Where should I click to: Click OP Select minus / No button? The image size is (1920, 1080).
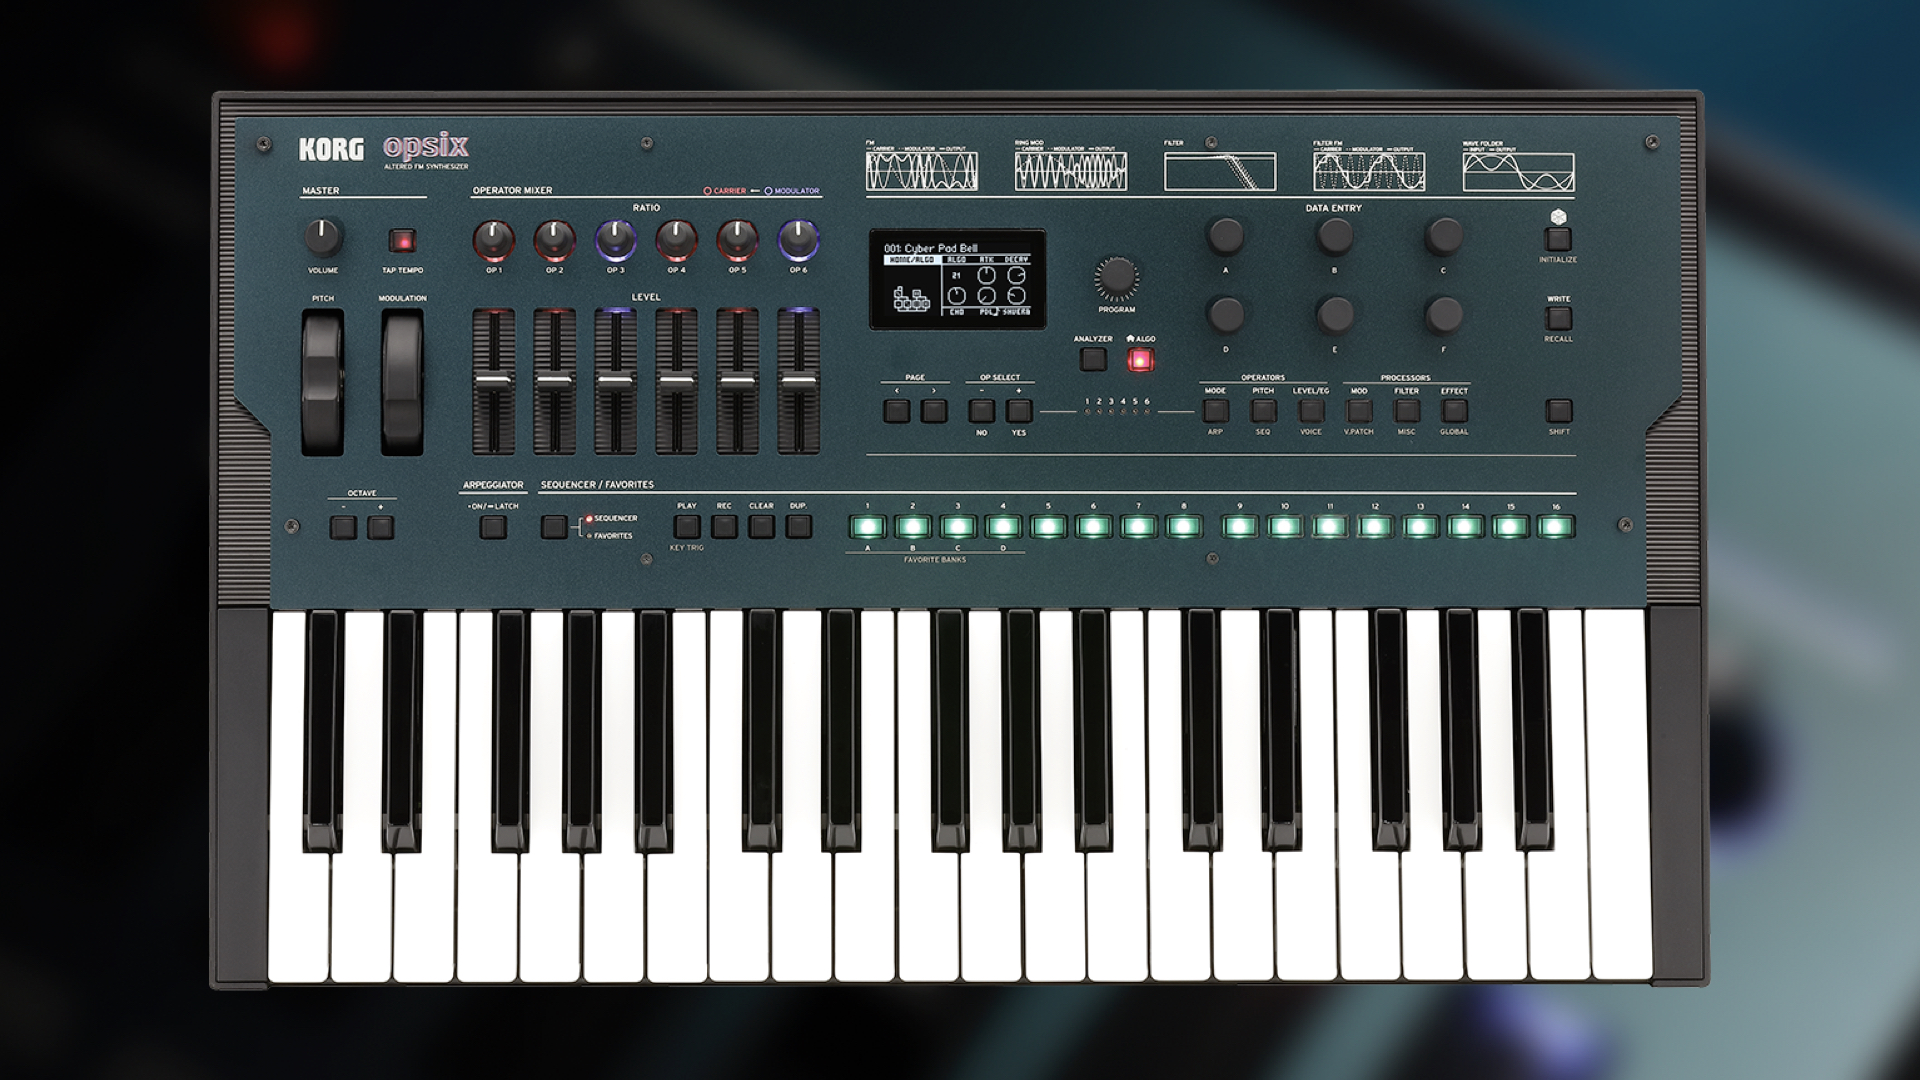pos(982,410)
